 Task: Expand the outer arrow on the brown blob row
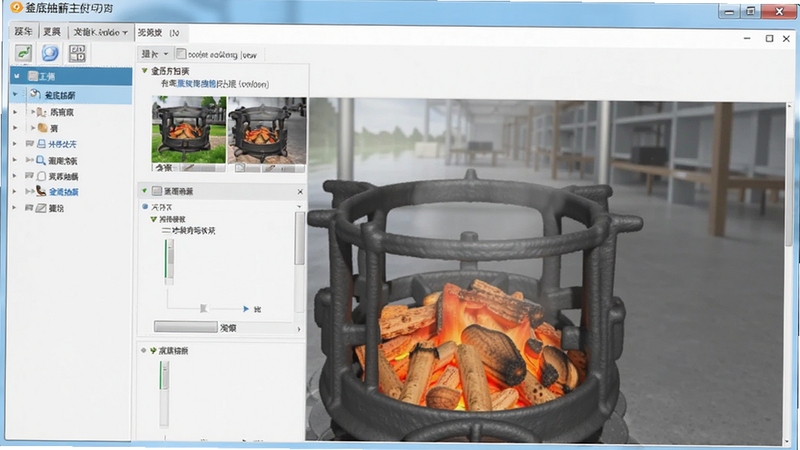(15, 128)
